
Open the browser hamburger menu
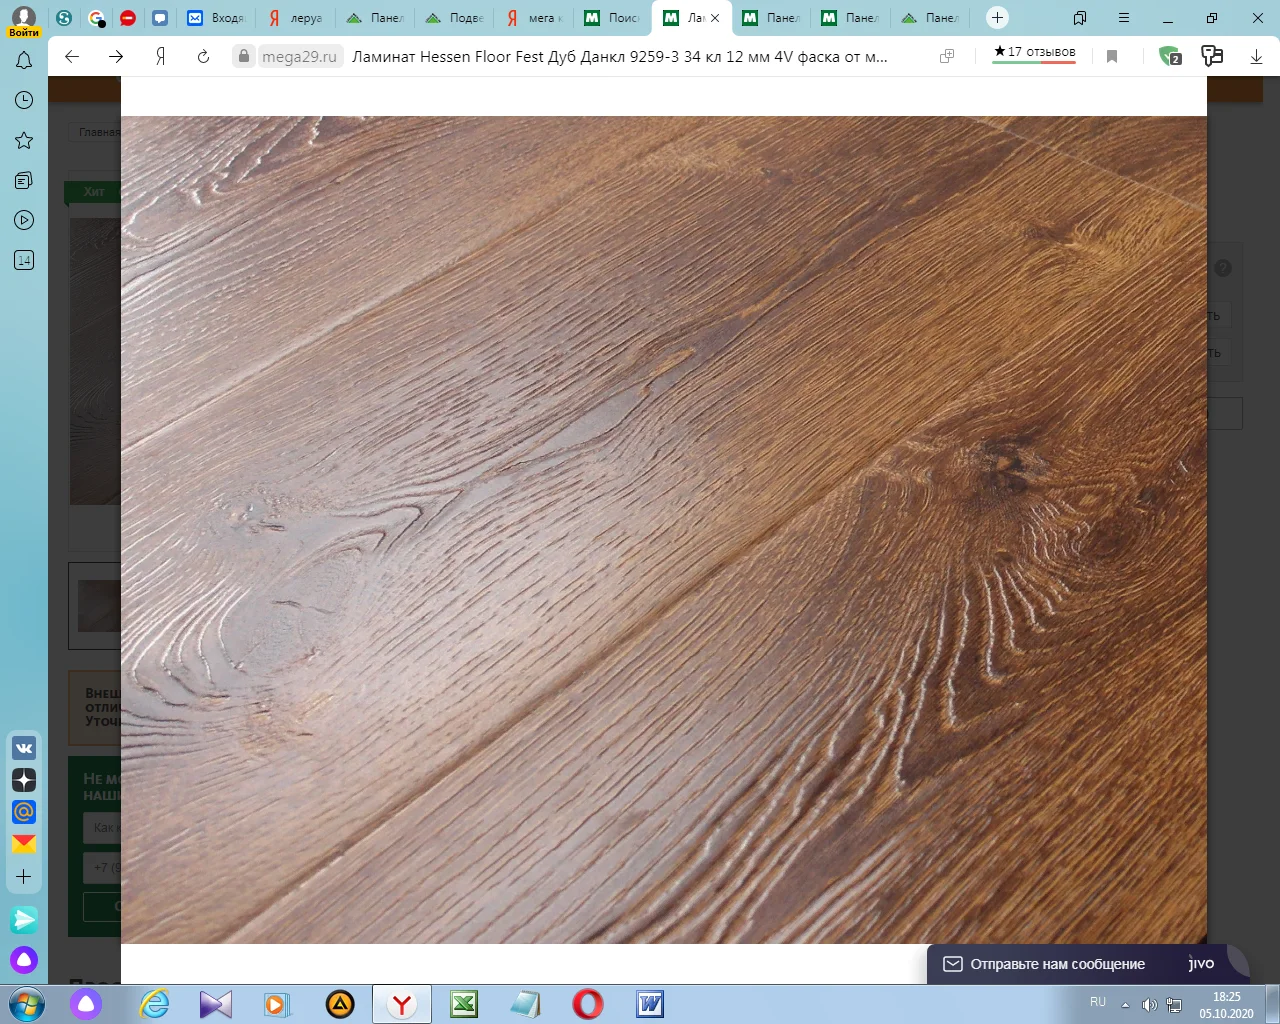[1124, 18]
